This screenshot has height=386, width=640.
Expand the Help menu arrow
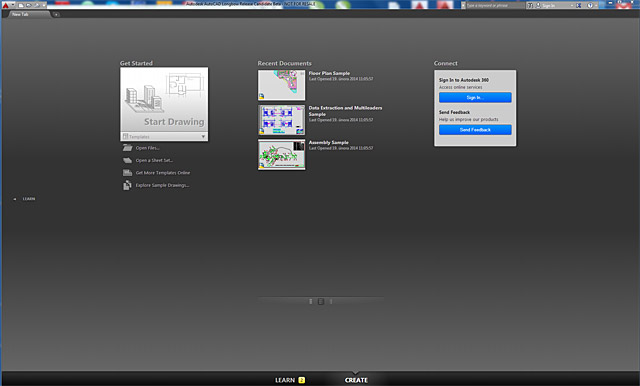[x=596, y=5]
